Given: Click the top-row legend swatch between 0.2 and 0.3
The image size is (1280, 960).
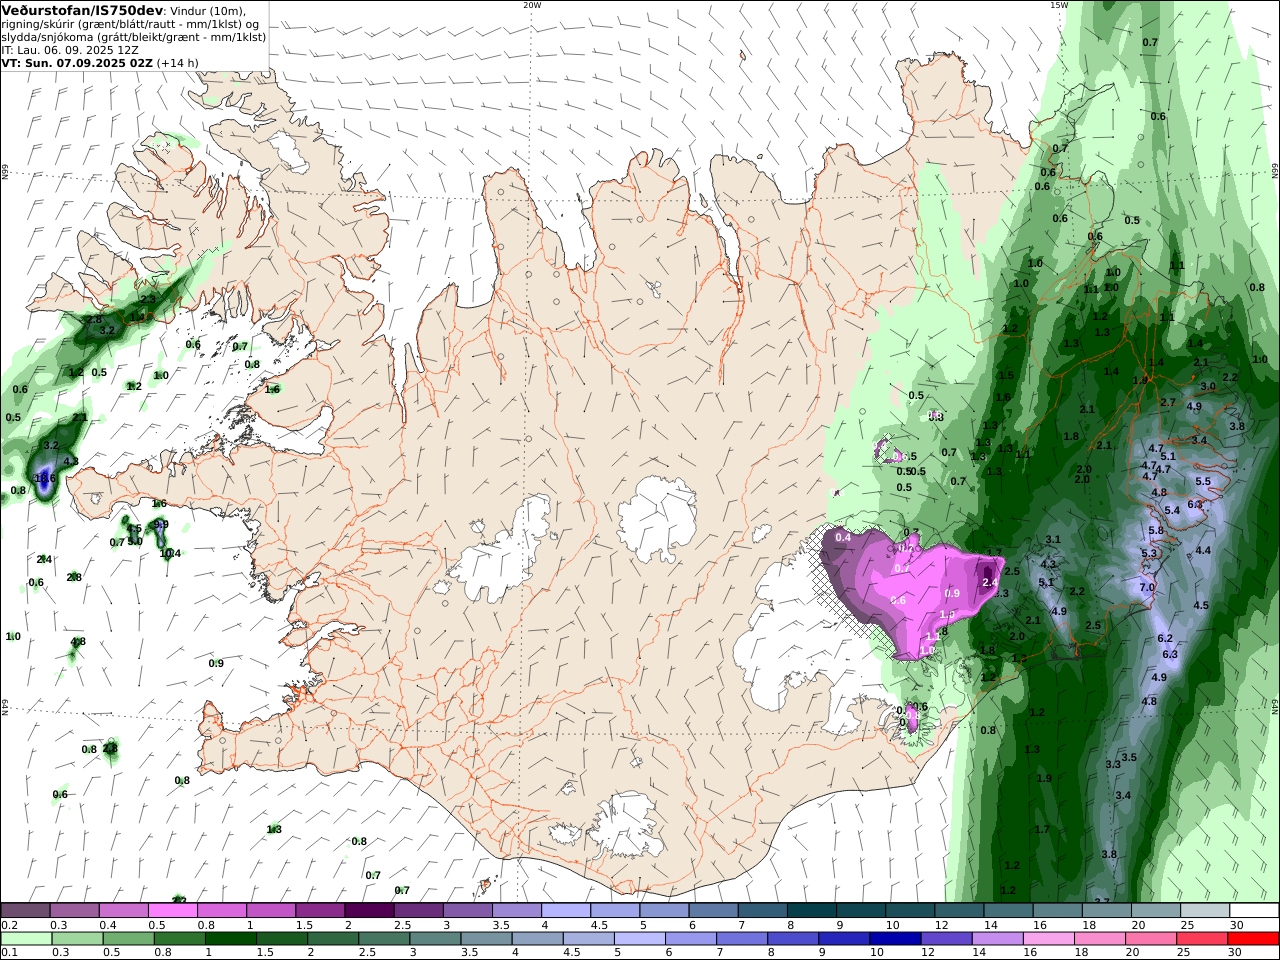Looking at the screenshot, I should (x=25, y=911).
